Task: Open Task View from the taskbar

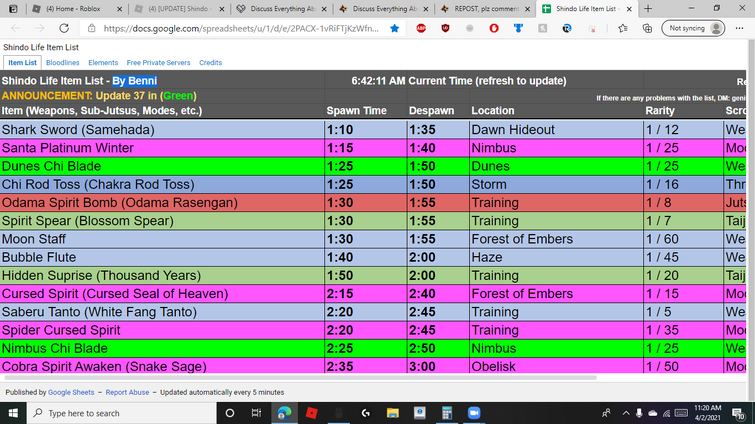Action: click(256, 413)
